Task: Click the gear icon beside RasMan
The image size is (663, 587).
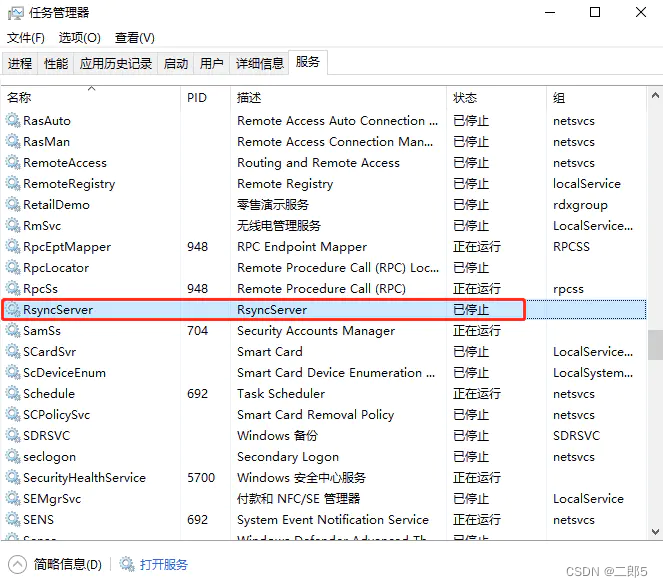Action: pos(13,141)
